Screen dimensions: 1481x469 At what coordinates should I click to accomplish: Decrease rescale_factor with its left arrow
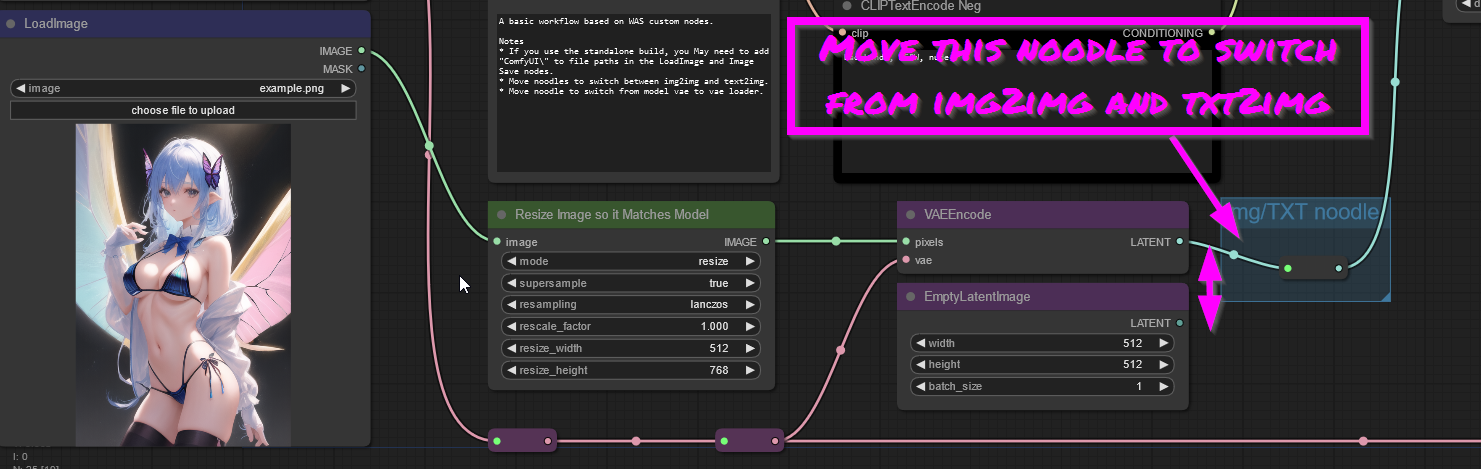click(511, 326)
